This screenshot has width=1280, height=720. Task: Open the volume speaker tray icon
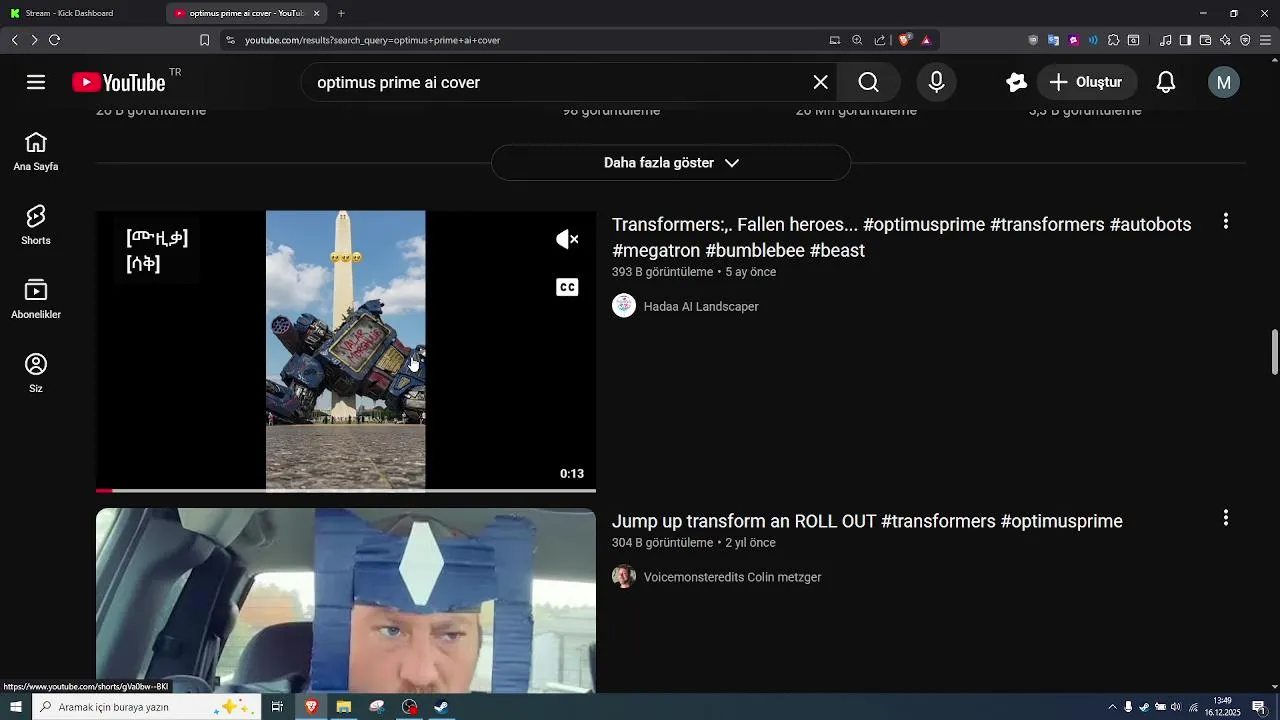coord(1176,707)
